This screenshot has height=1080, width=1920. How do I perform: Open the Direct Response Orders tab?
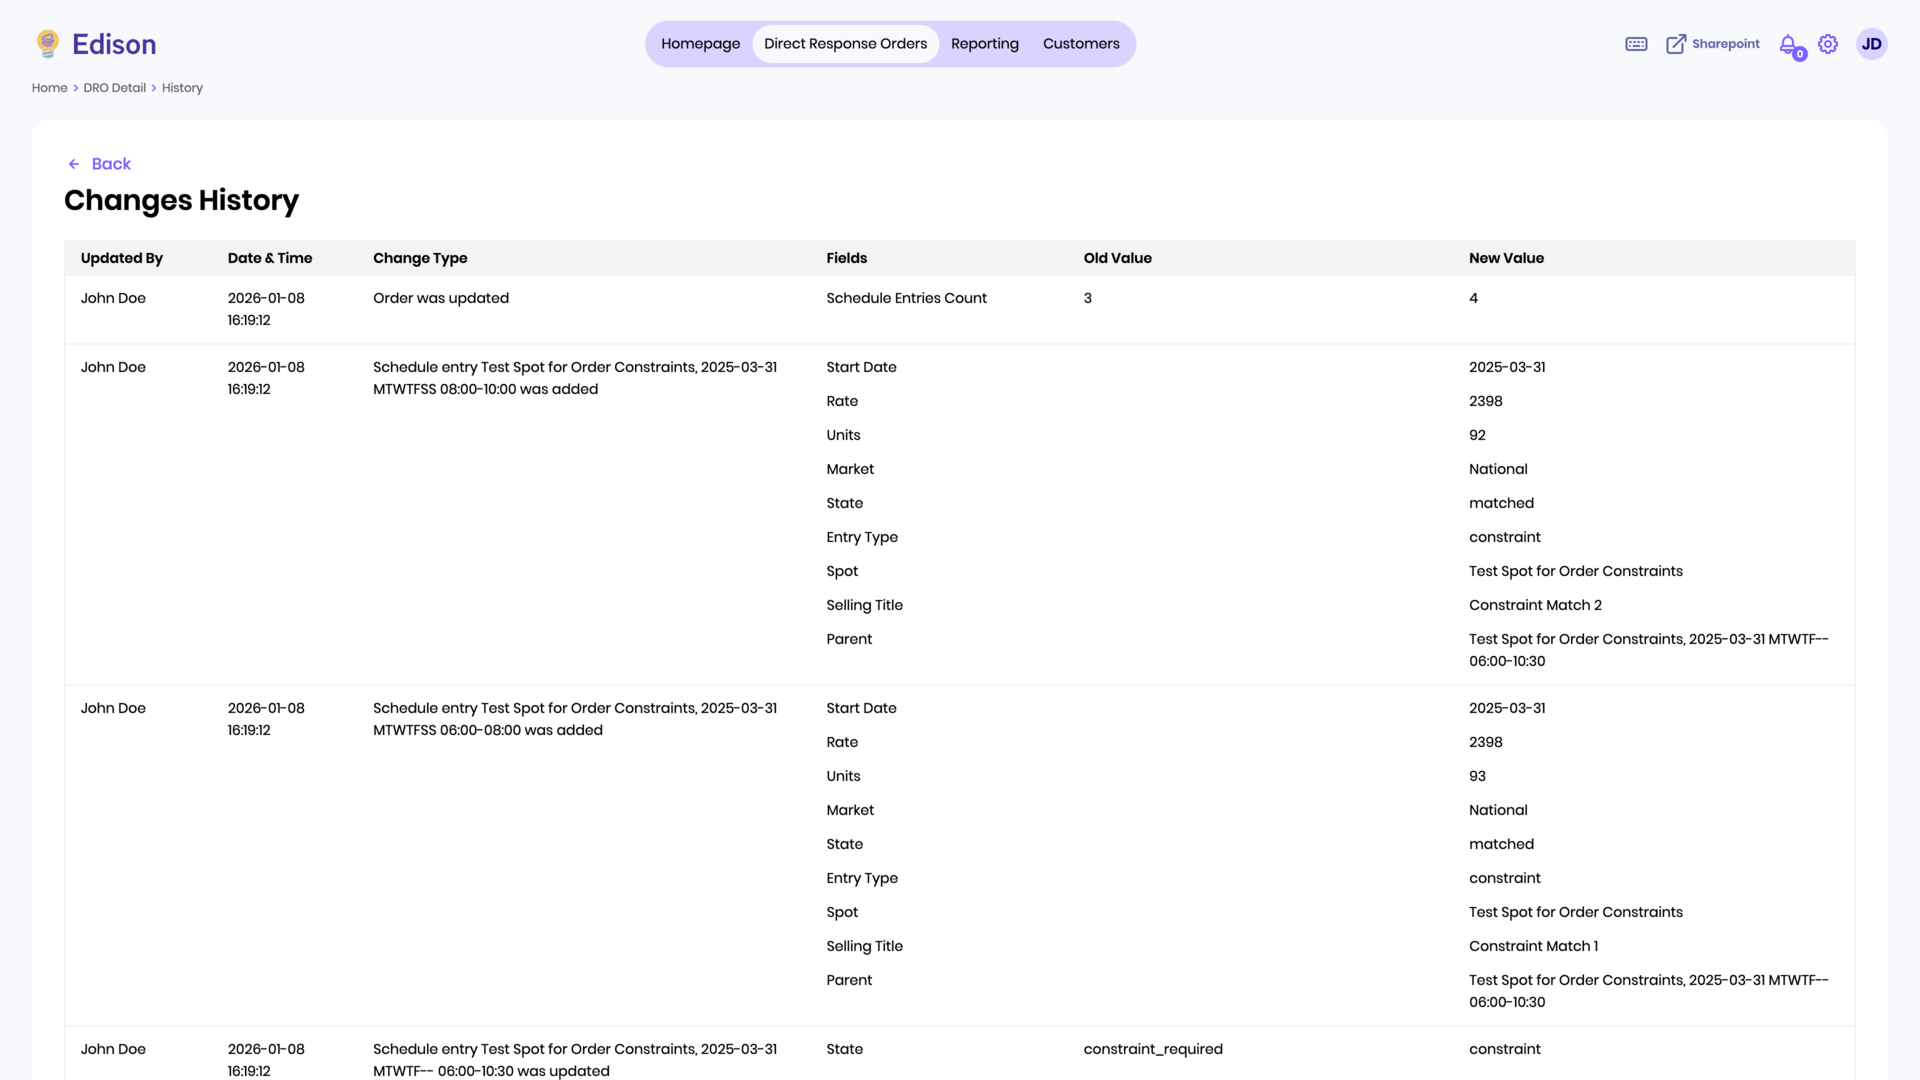coord(845,43)
